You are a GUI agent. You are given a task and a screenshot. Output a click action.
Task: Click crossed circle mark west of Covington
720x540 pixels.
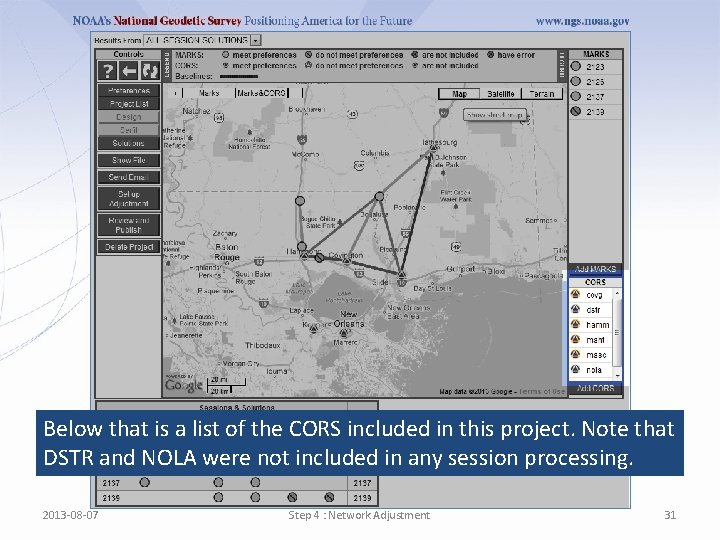(x=320, y=257)
